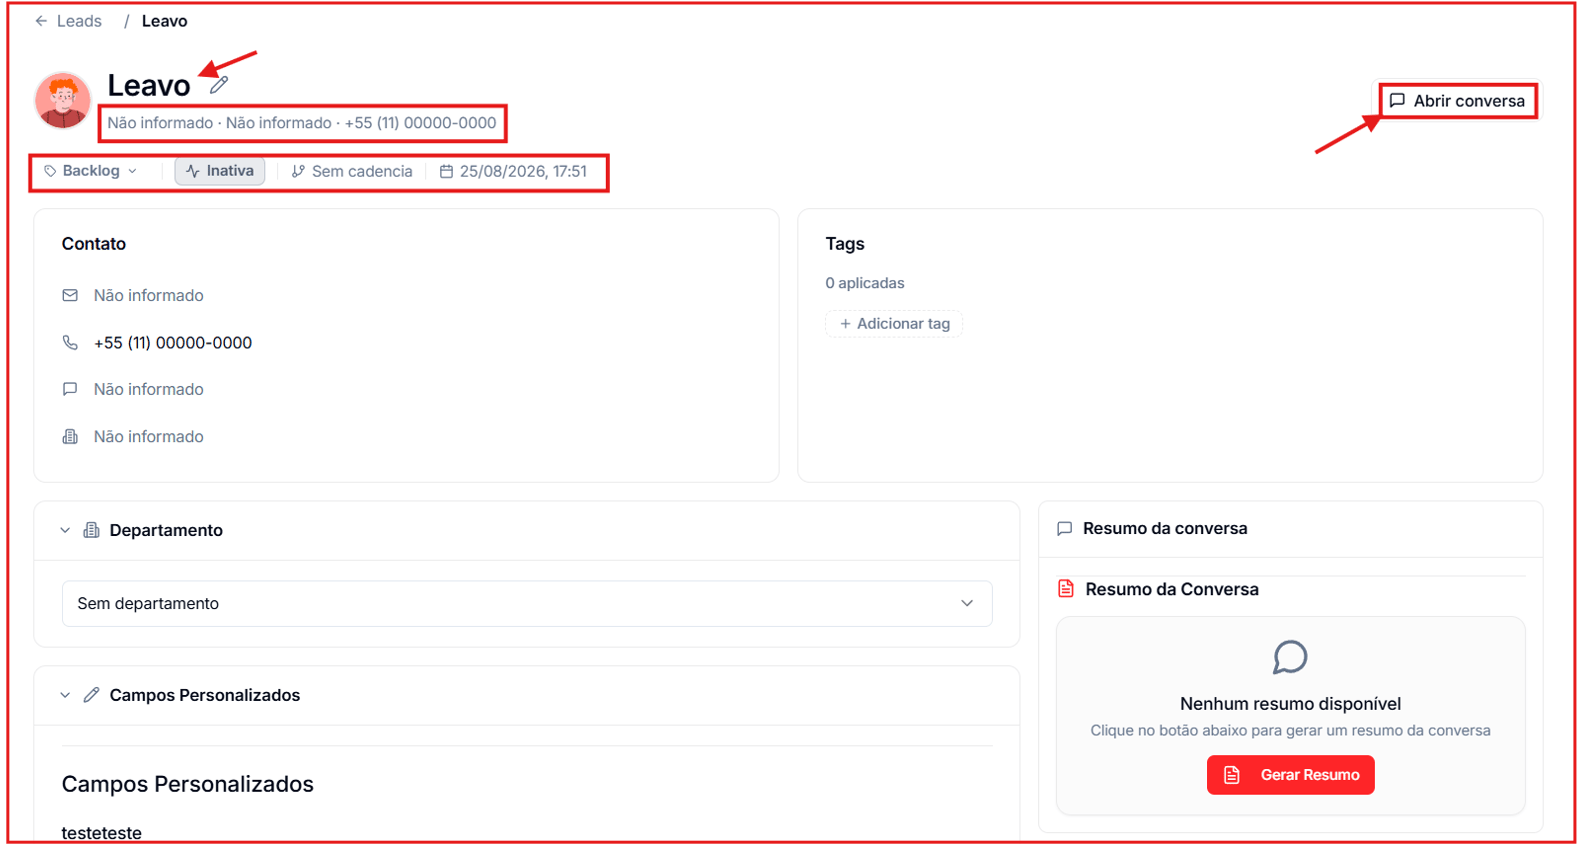Click red document icon by Resumo da Conversa
This screenshot has height=844, width=1581.
[1066, 589]
